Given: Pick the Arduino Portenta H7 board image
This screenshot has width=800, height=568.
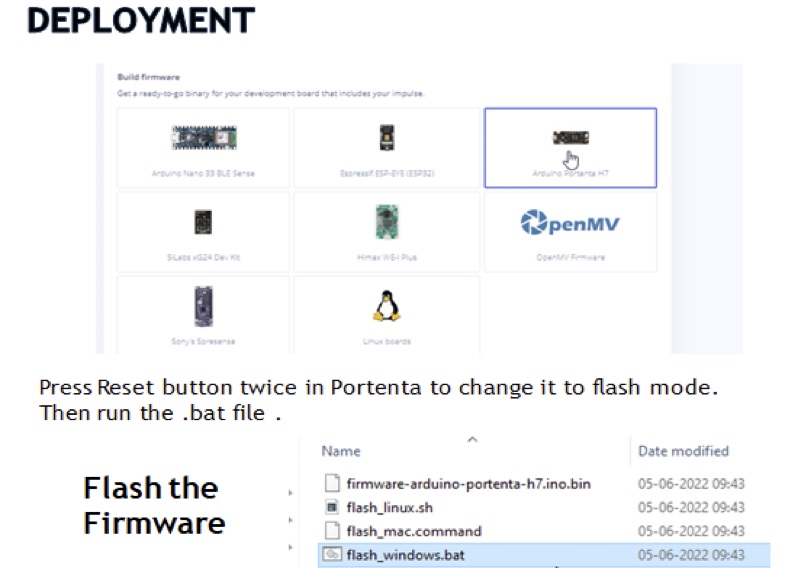Looking at the screenshot, I should [x=570, y=137].
